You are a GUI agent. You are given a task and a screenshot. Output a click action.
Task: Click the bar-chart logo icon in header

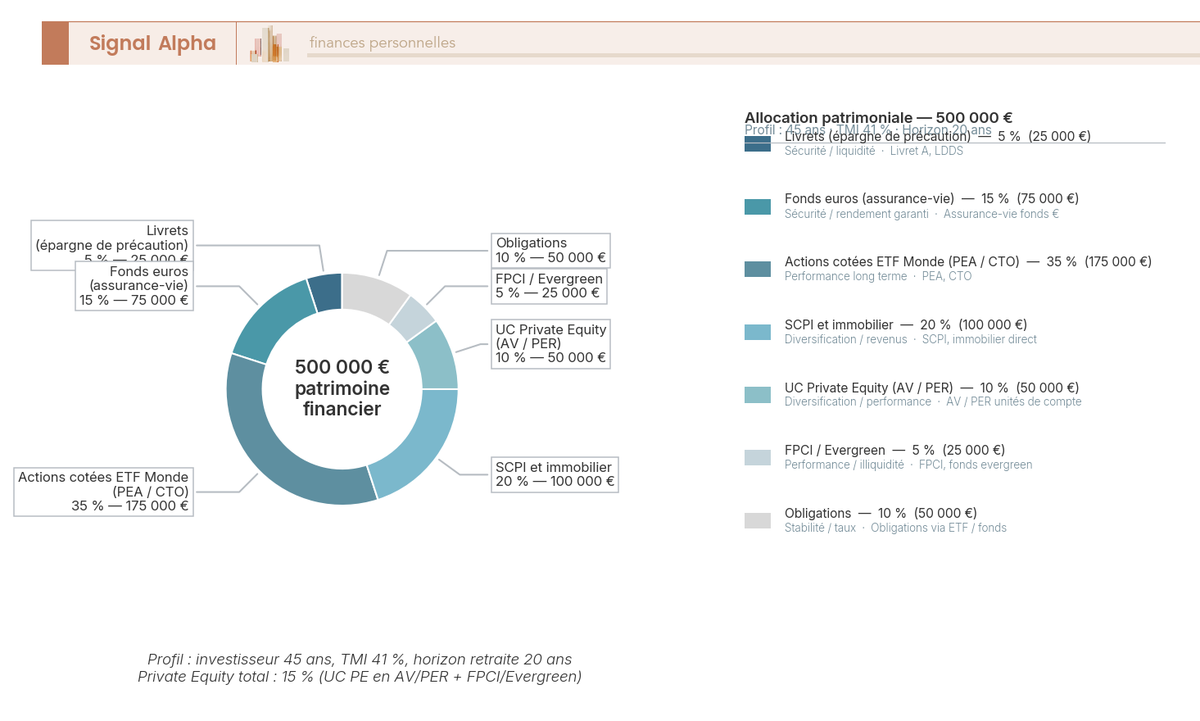(270, 44)
